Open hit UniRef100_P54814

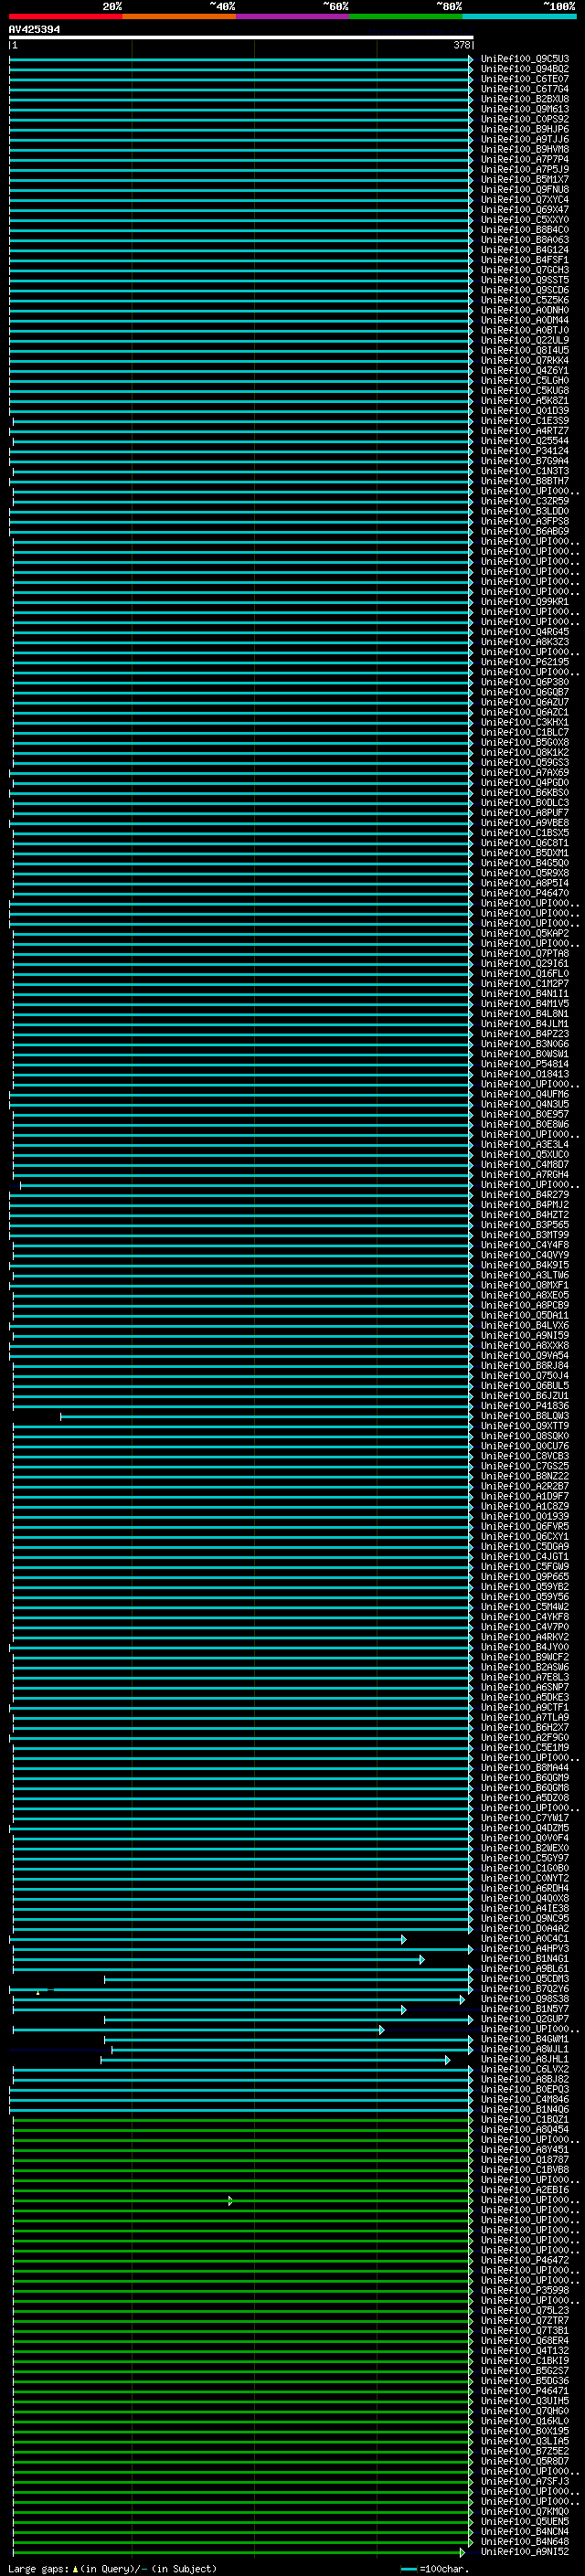(525, 1064)
